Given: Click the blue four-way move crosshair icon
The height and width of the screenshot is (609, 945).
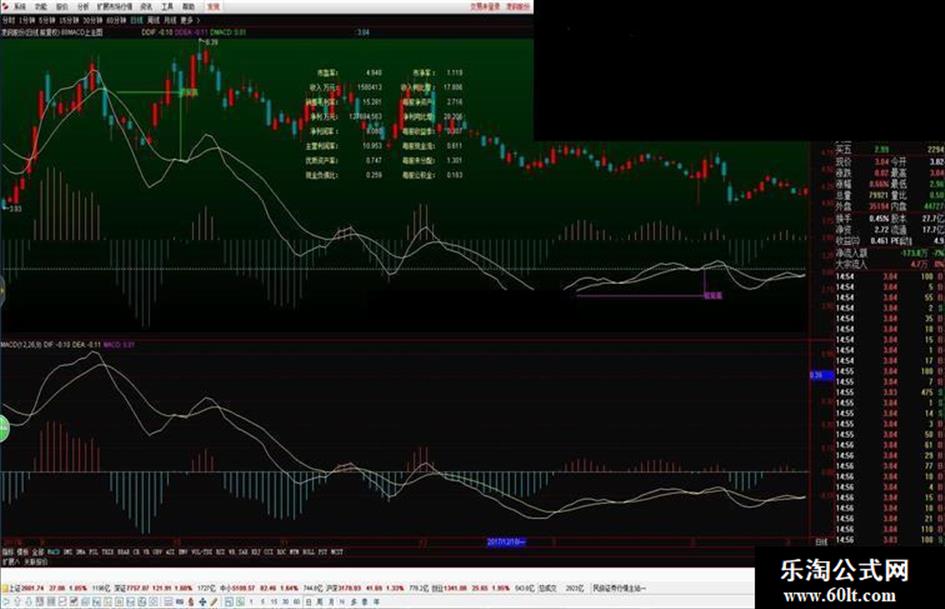Looking at the screenshot, I should point(202,602).
